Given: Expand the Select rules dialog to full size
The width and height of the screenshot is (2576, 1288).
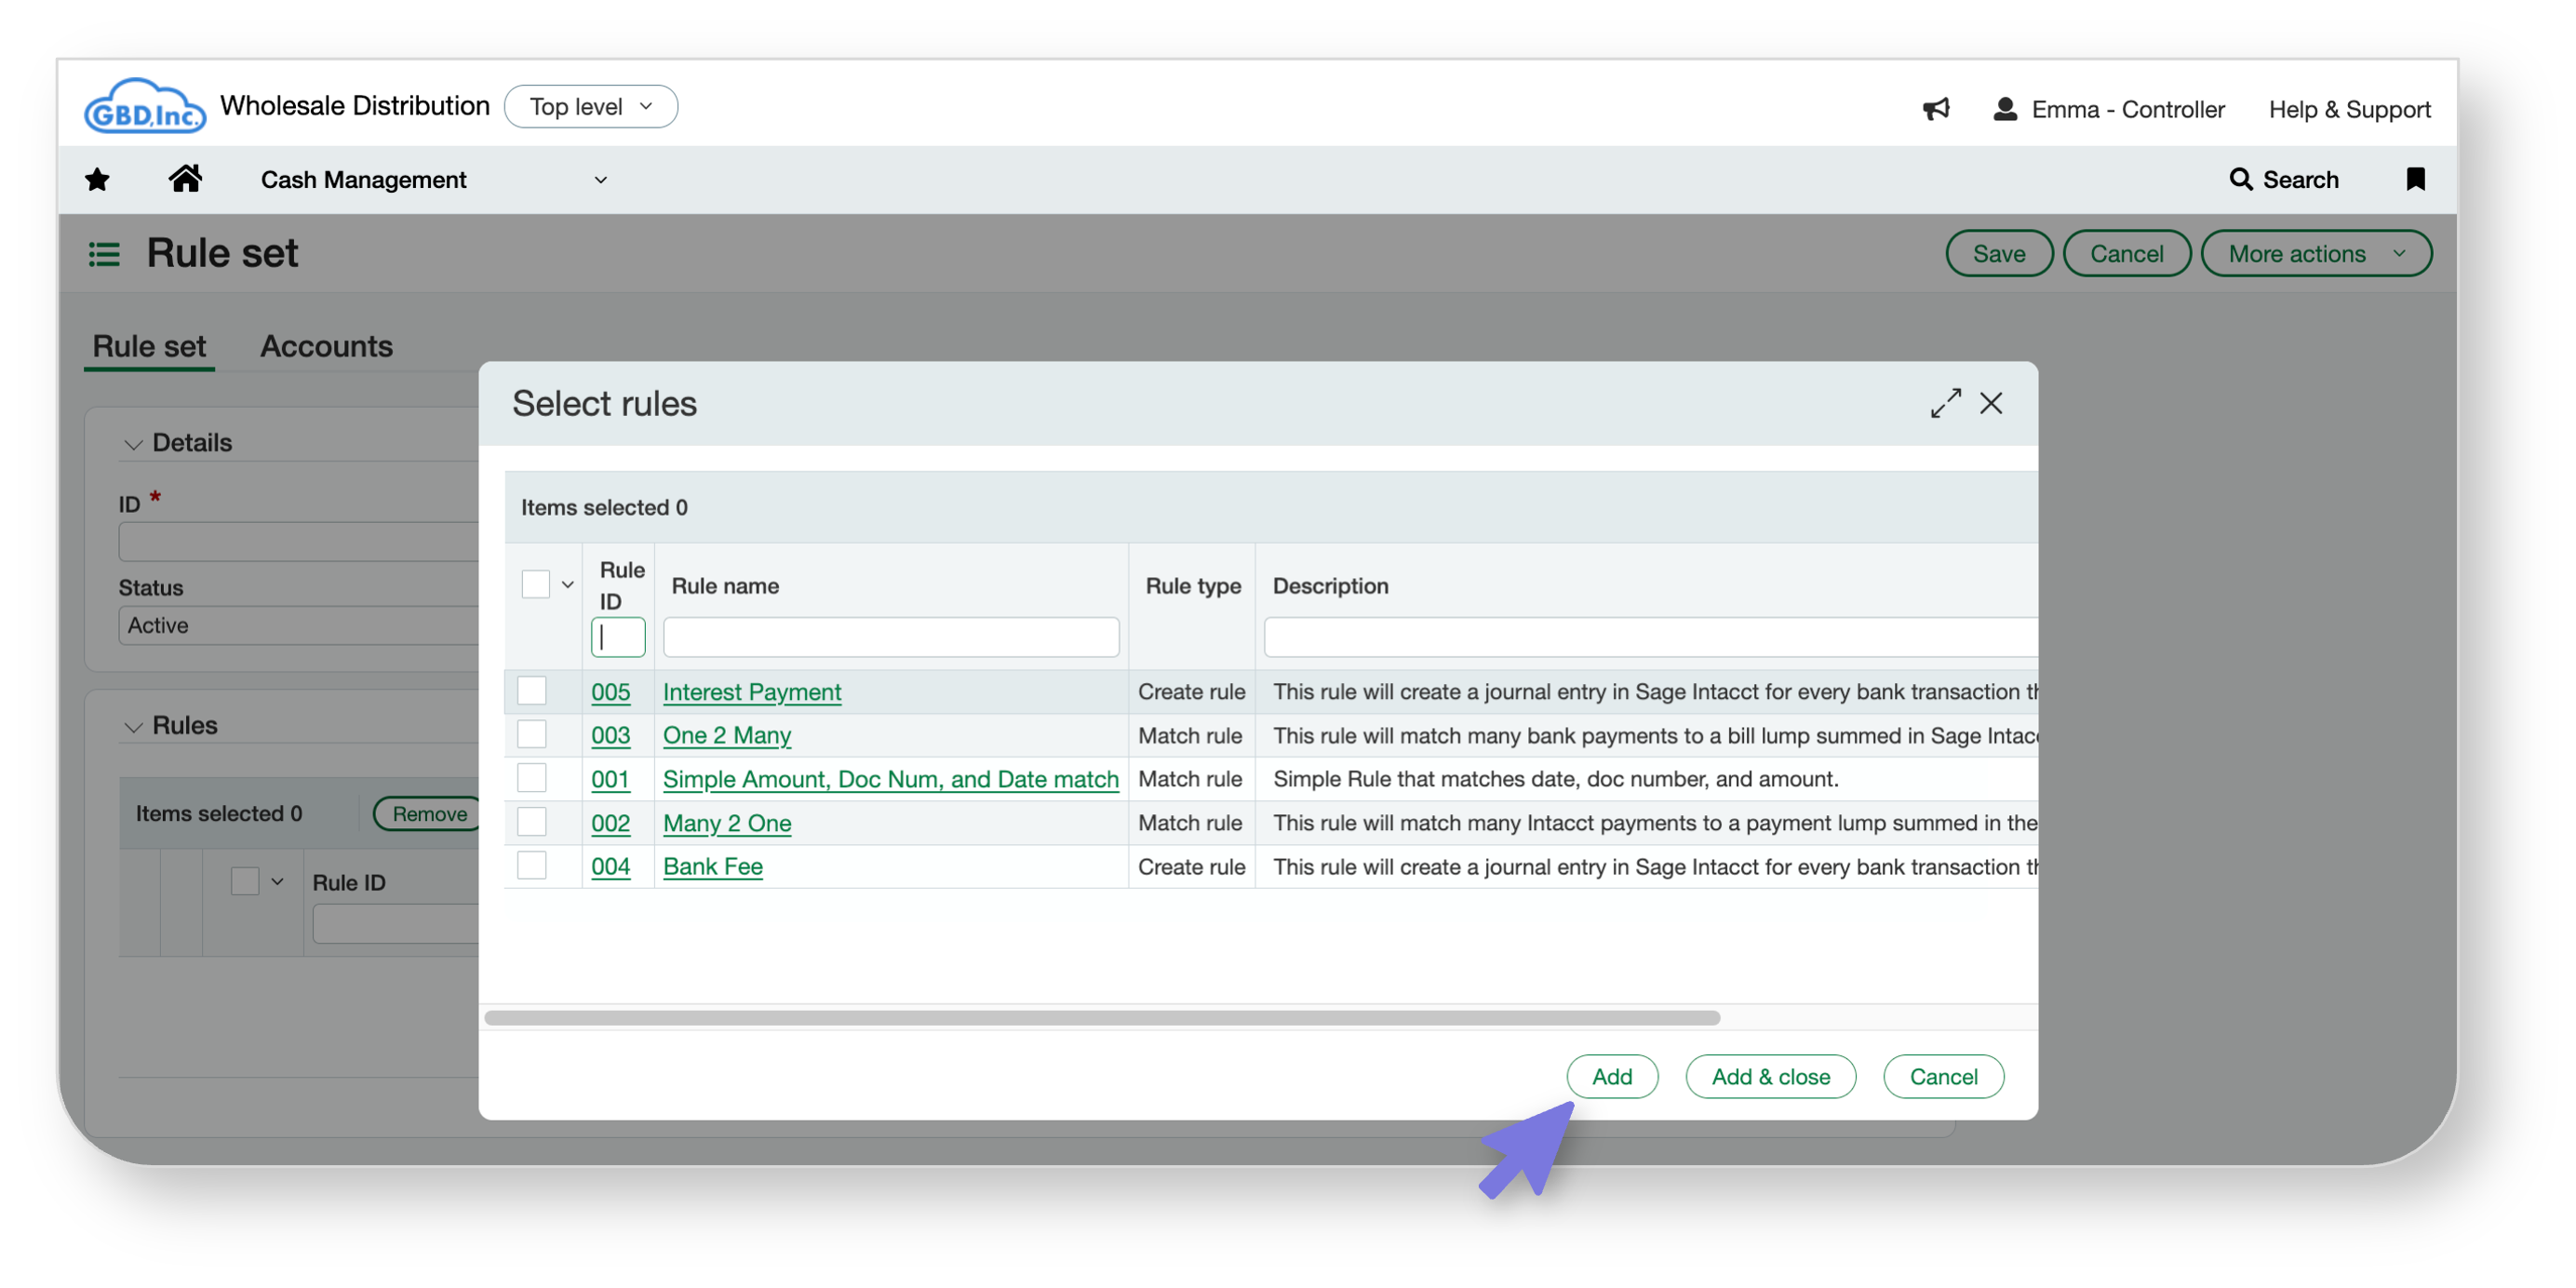Looking at the screenshot, I should click(x=1945, y=403).
